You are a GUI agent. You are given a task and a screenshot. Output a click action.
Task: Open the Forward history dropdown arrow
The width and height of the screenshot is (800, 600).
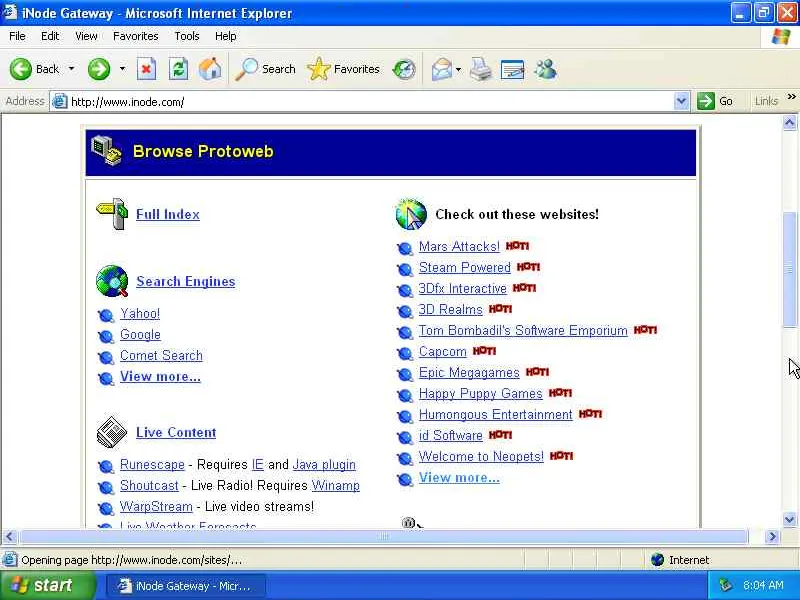click(122, 68)
